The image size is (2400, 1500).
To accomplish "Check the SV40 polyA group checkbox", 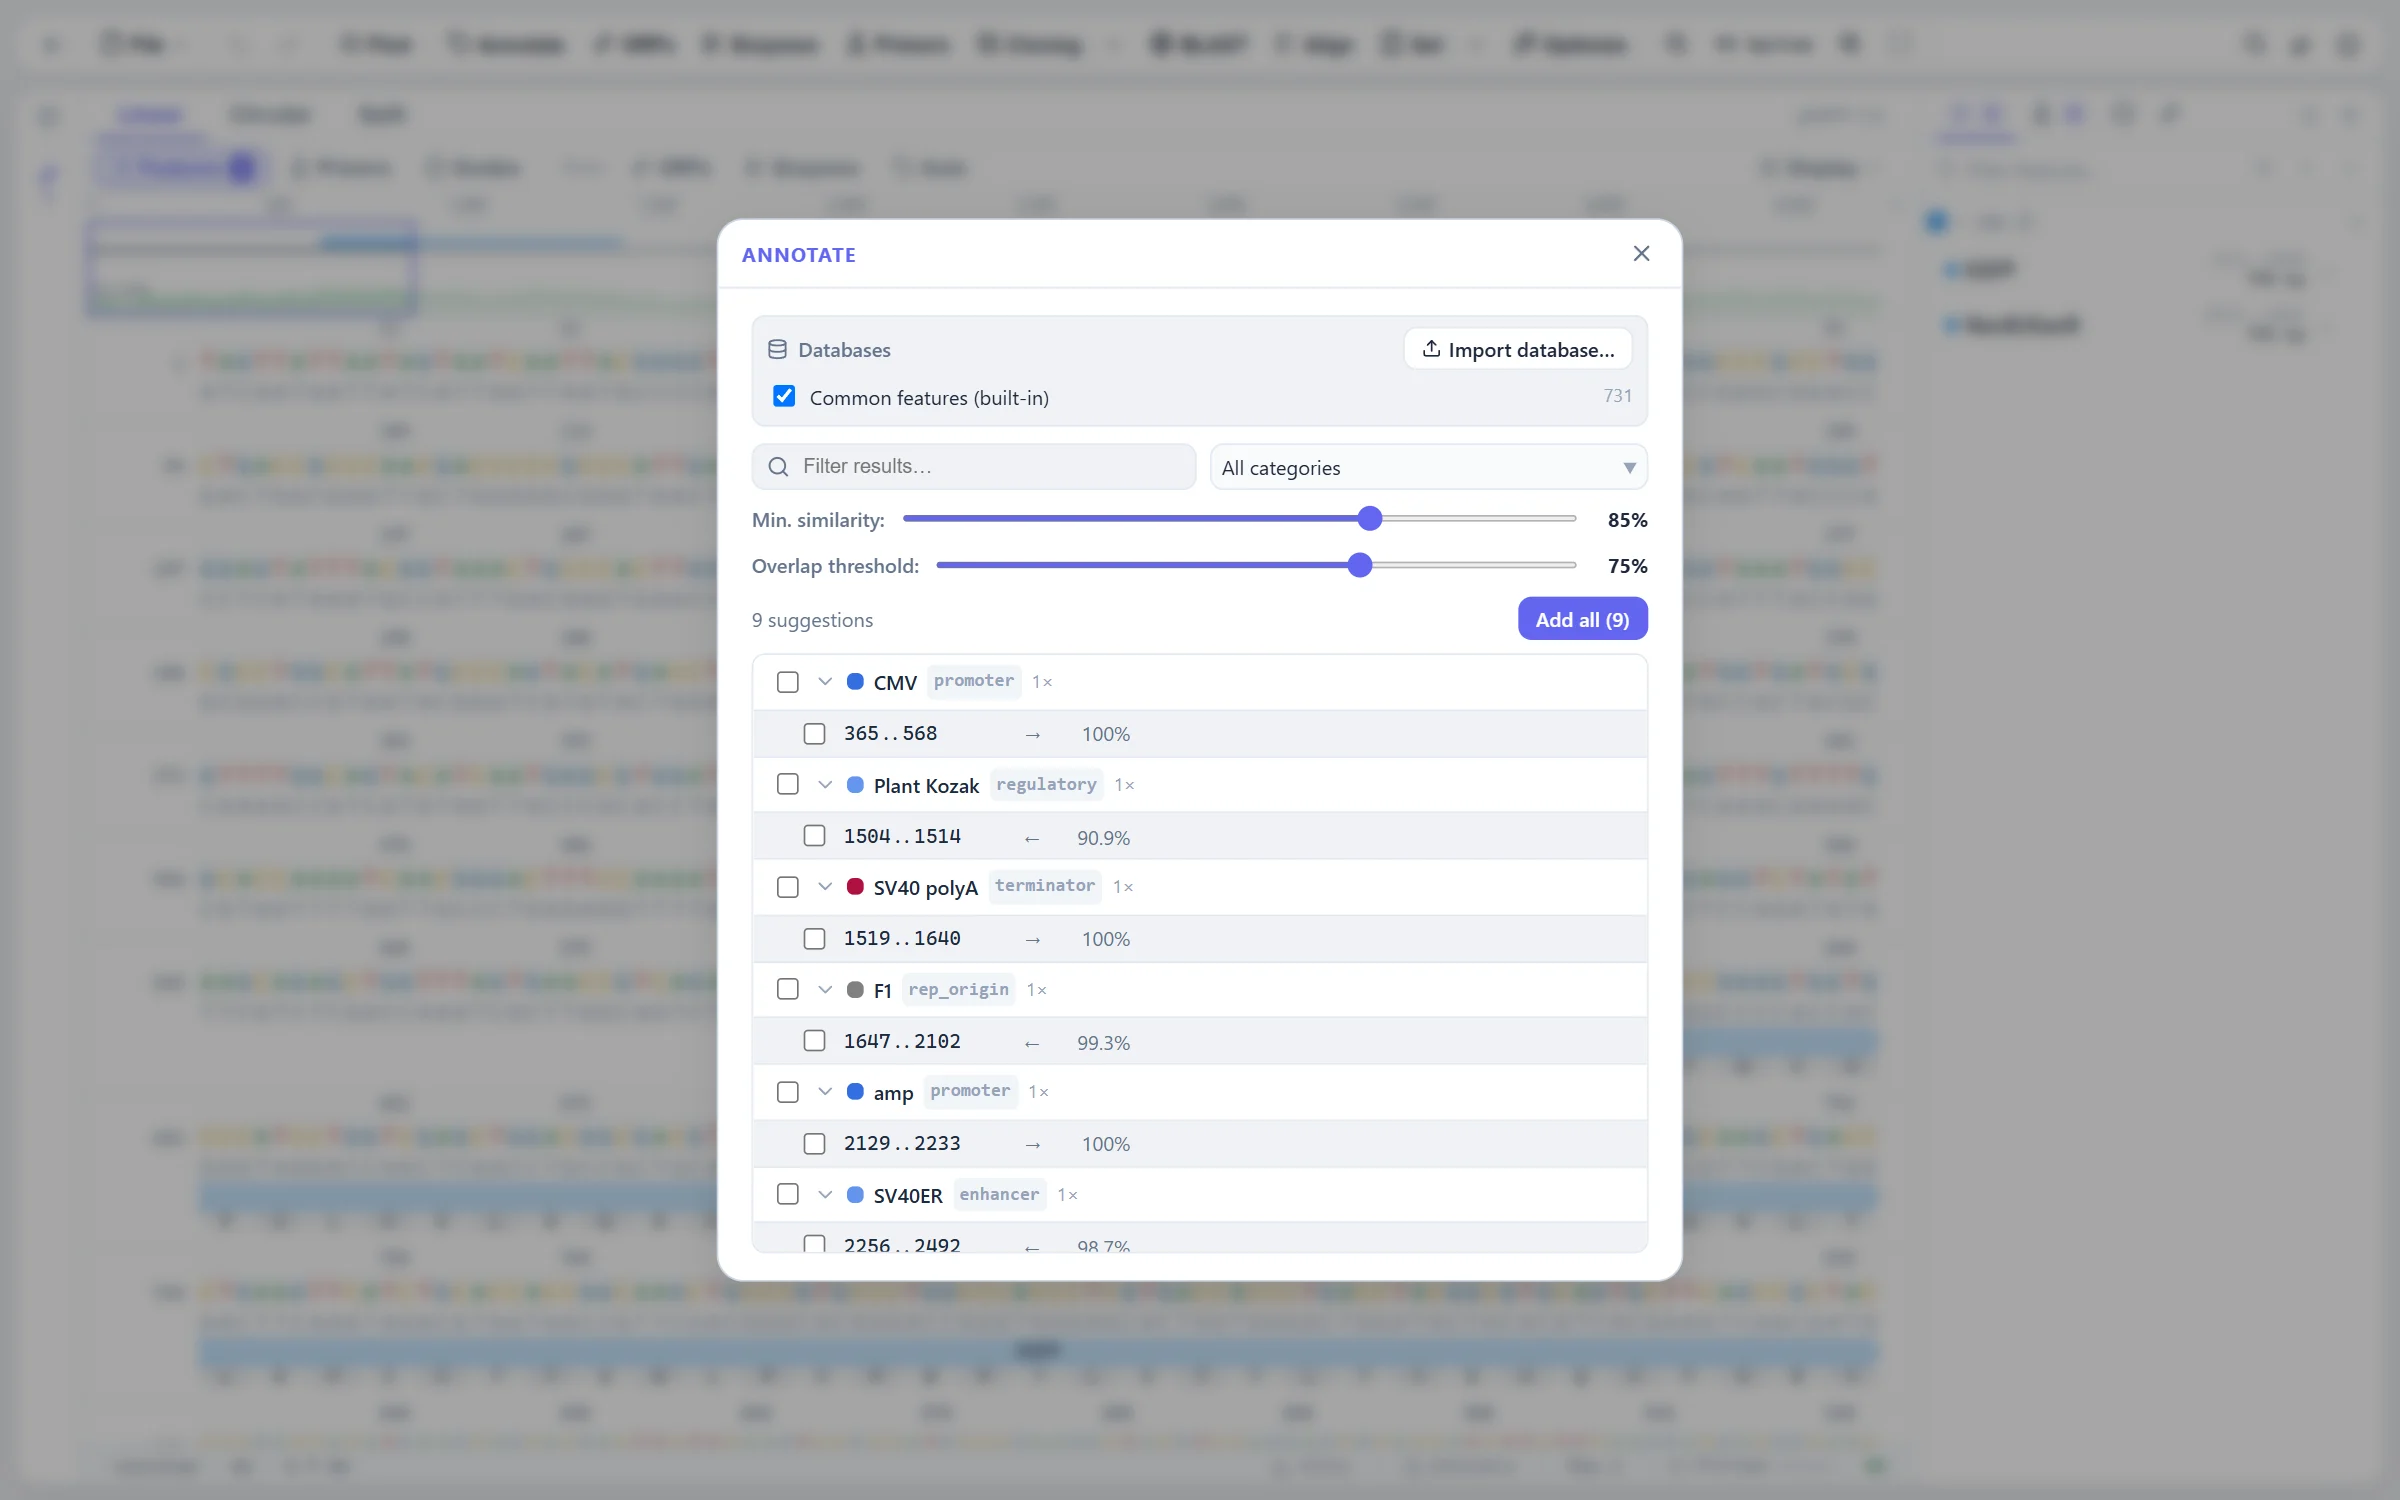I will pos(788,887).
